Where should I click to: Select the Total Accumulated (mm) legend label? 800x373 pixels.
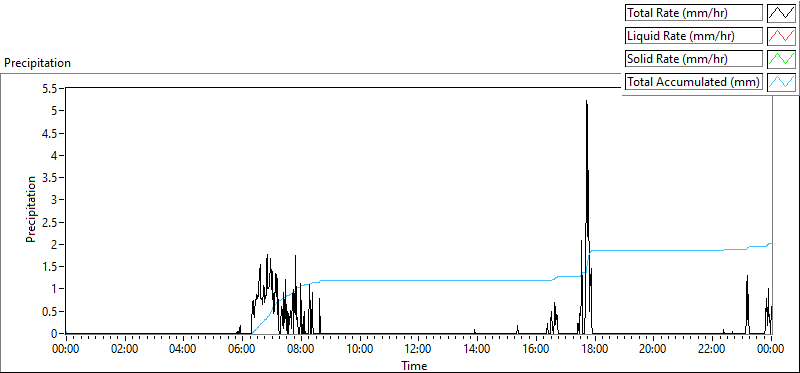point(694,82)
